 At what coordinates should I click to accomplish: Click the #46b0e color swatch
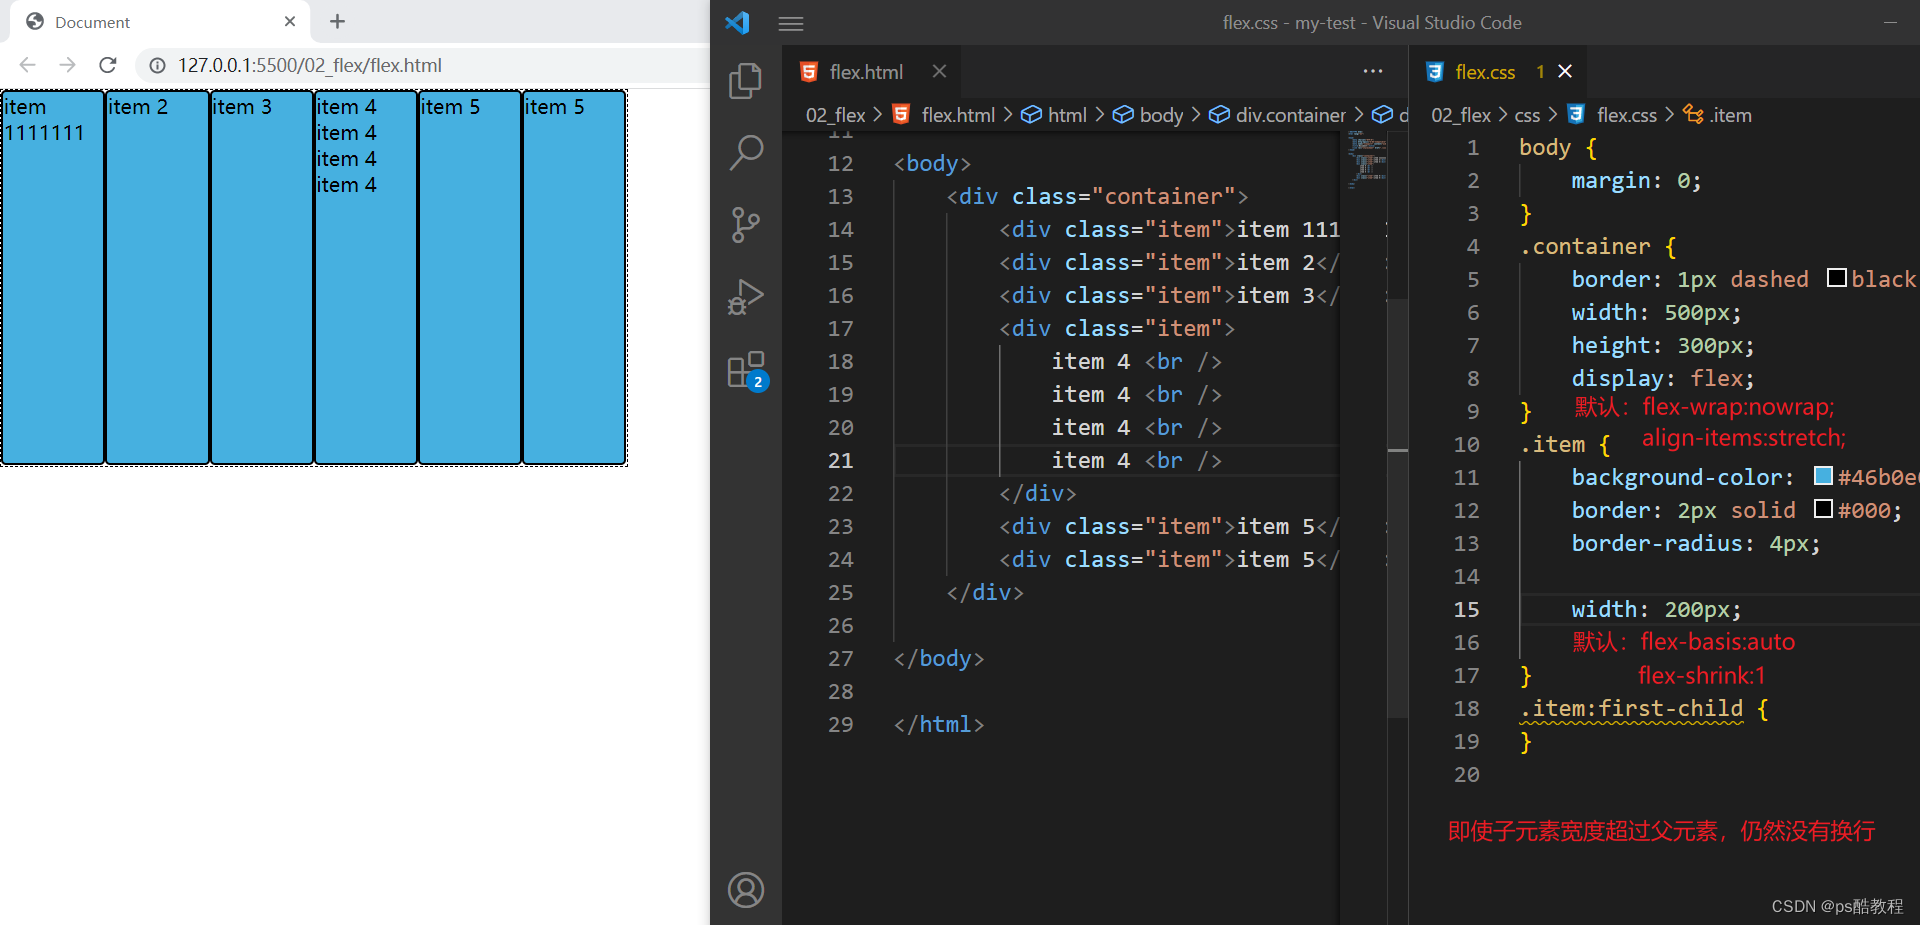1823,476
